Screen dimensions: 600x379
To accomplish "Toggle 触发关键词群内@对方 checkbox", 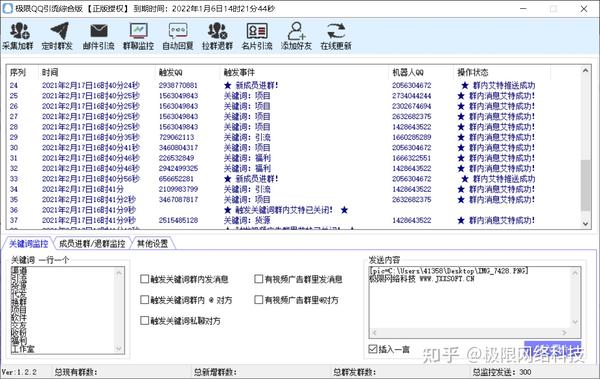I will [144, 300].
